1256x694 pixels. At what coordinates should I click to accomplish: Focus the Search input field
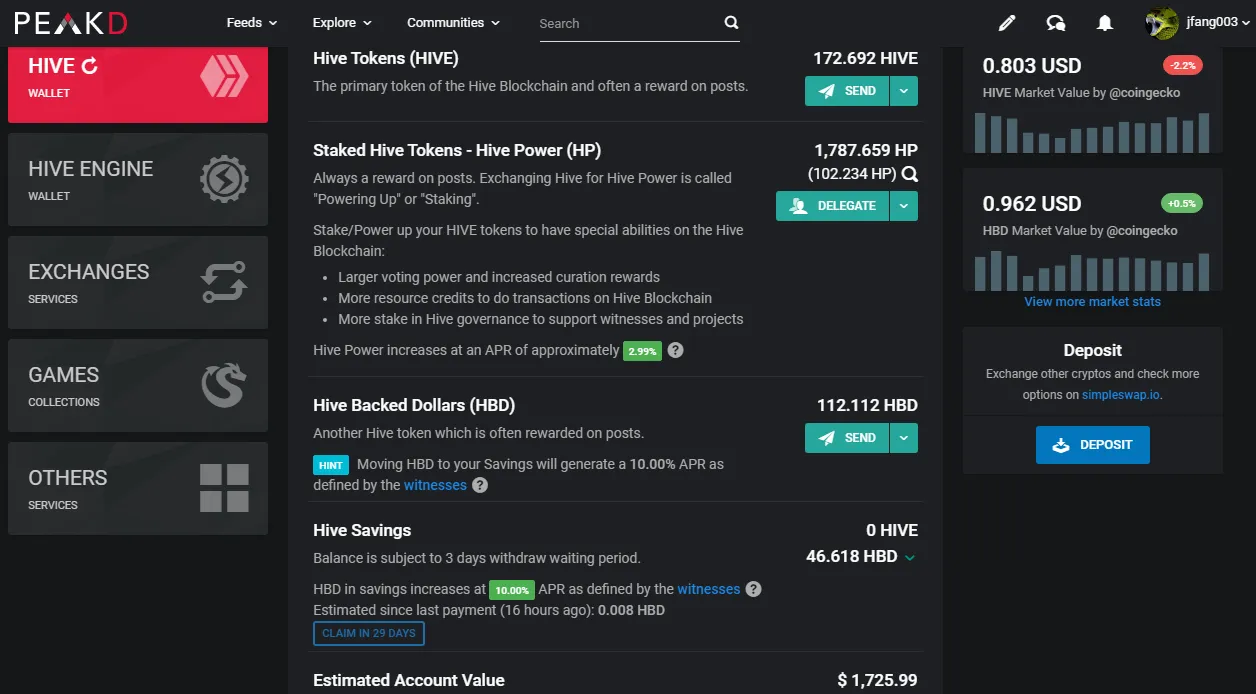coord(628,23)
